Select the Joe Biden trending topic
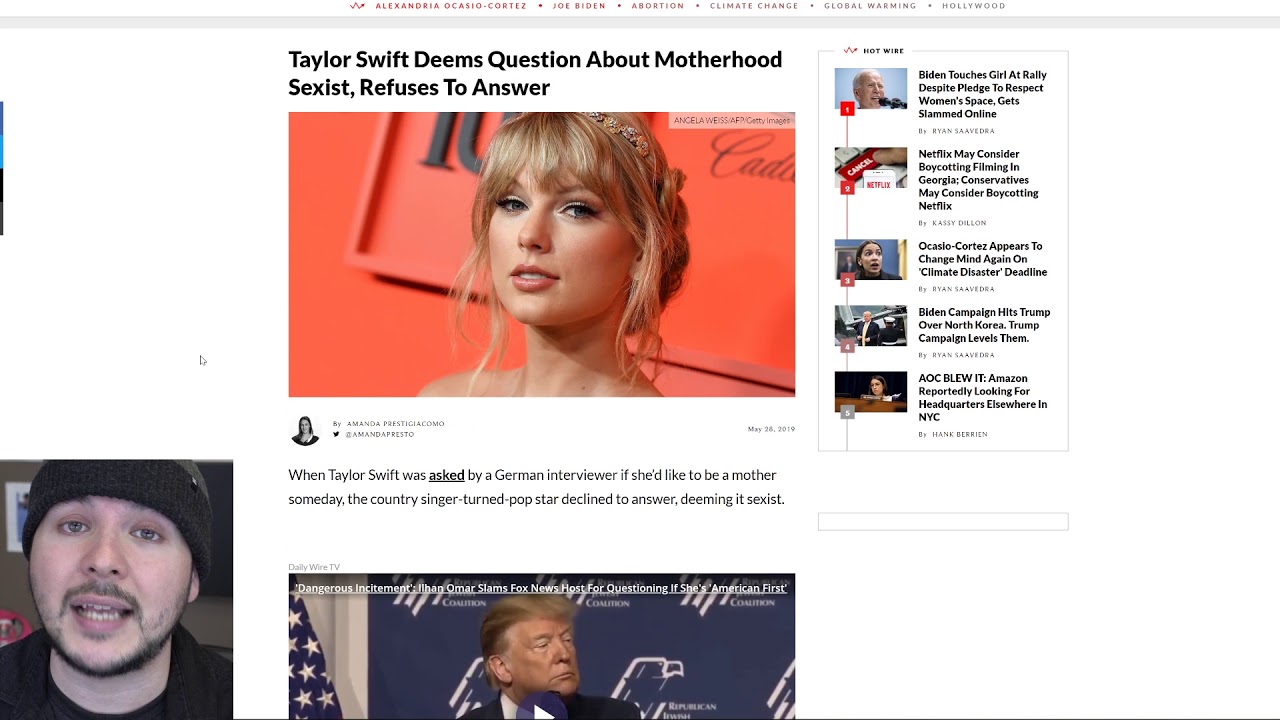Viewport: 1280px width, 720px height. [x=579, y=6]
